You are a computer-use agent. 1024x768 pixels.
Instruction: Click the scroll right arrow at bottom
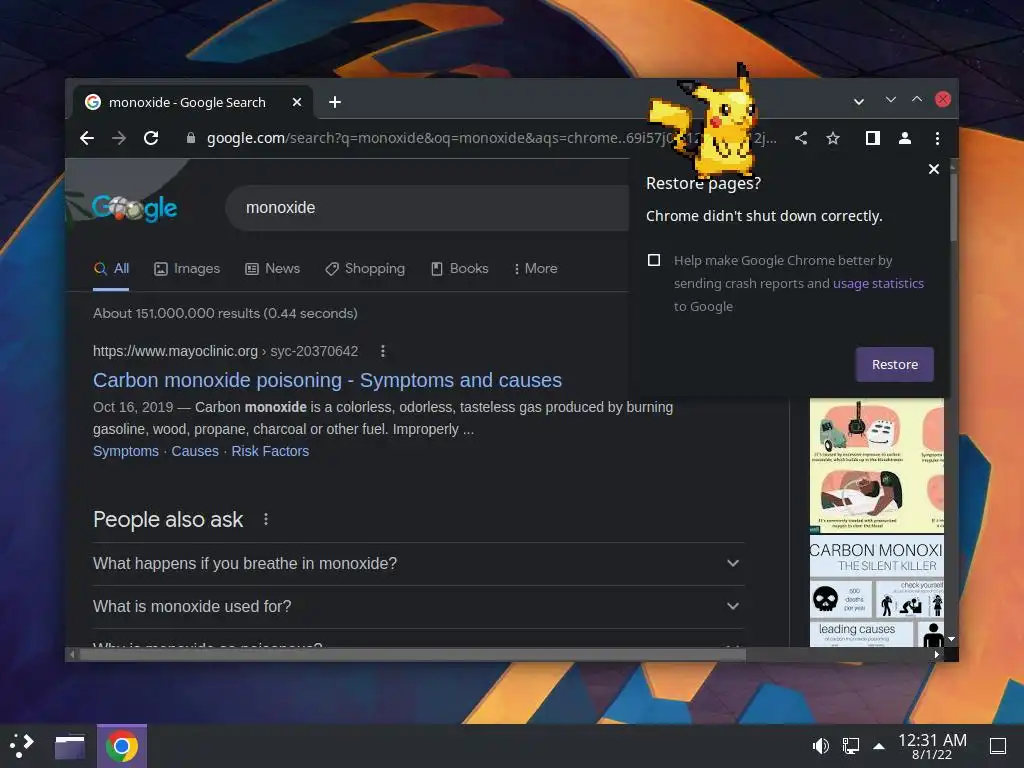tap(937, 654)
